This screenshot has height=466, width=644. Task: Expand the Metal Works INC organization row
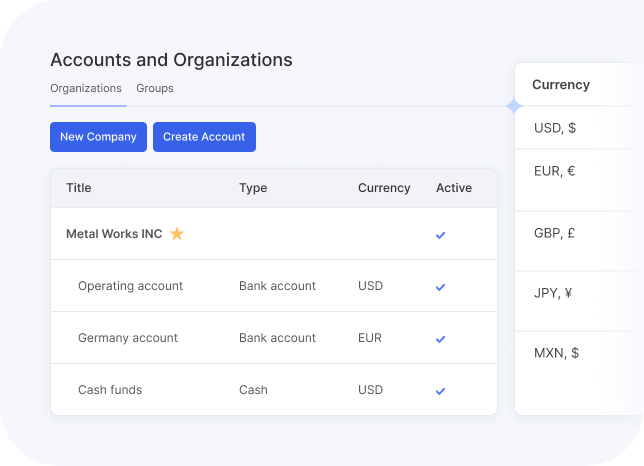tap(113, 234)
